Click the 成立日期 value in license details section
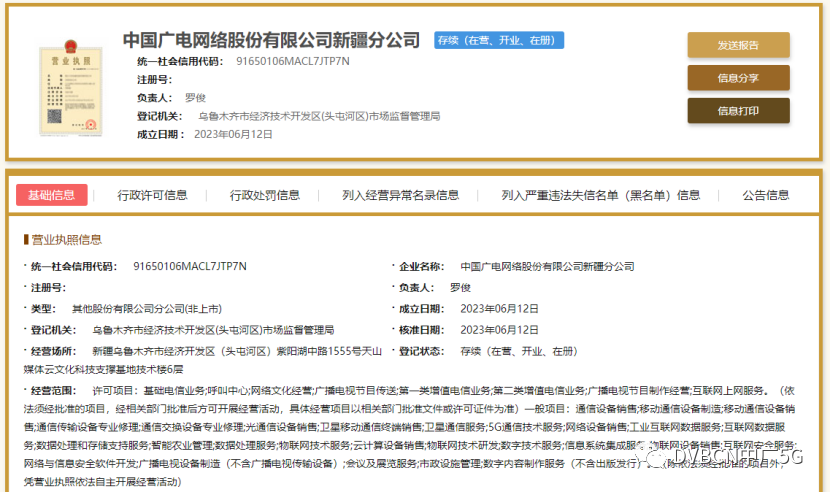Screen dimensions: 830x492 point(499,309)
